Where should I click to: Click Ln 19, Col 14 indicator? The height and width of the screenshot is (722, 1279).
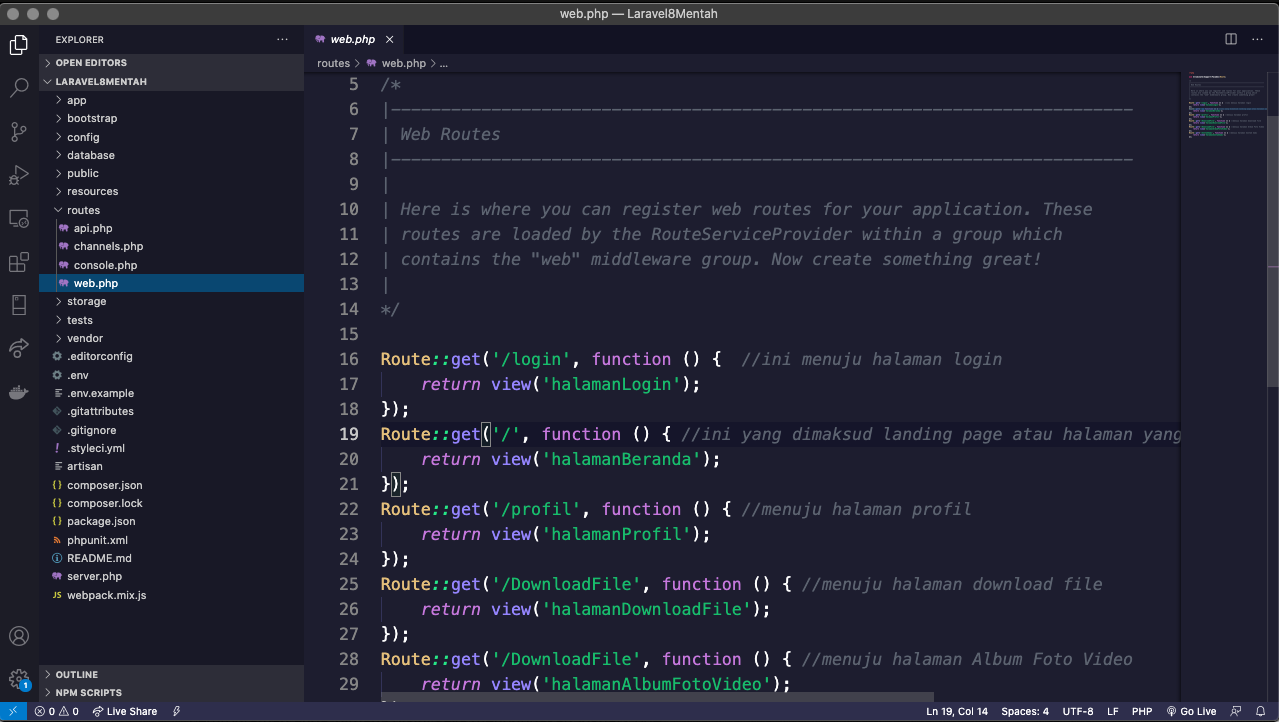(x=957, y=711)
